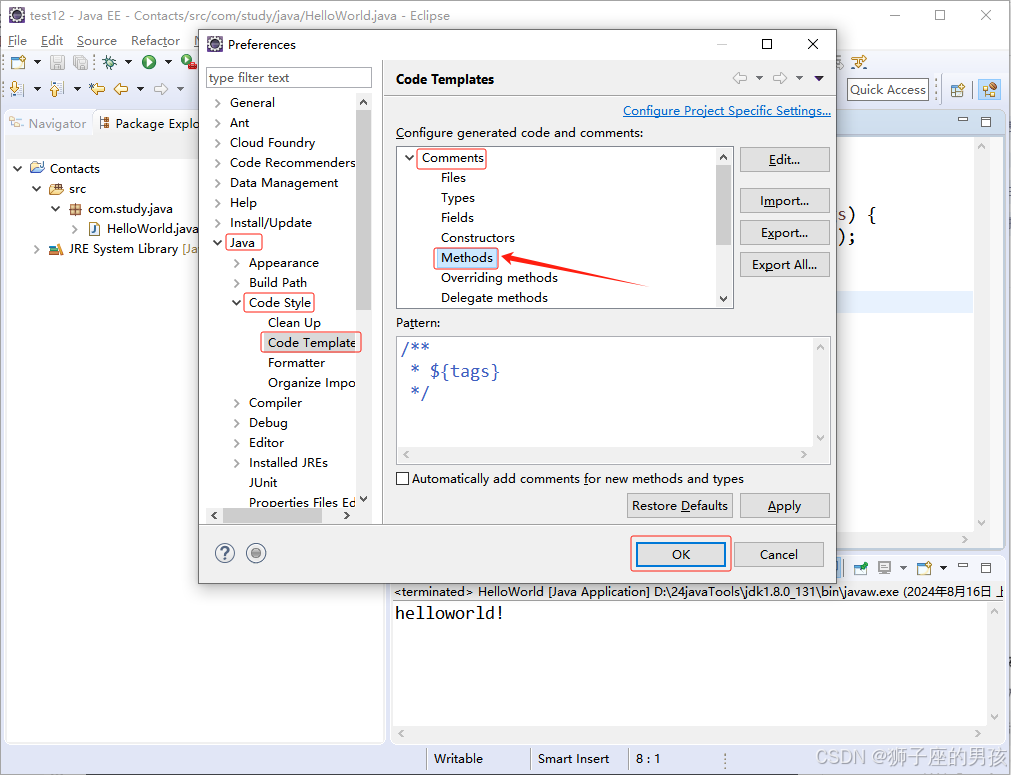Click the Export All... button
Image resolution: width=1011 pixels, height=775 pixels.
click(785, 265)
